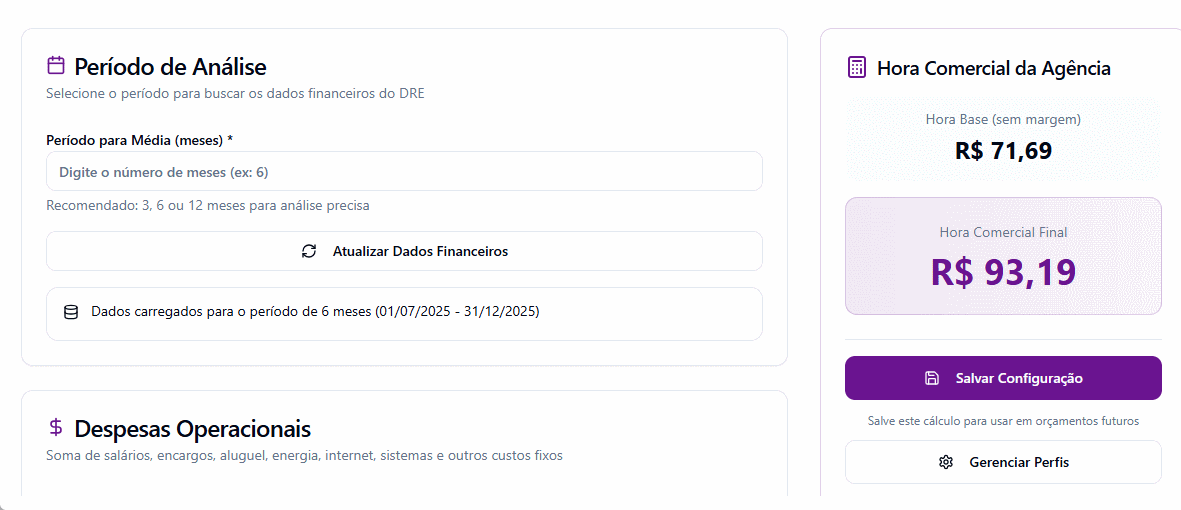Click the Salve este cálculo helper note
The width and height of the screenshot is (1181, 510).
point(1003,421)
